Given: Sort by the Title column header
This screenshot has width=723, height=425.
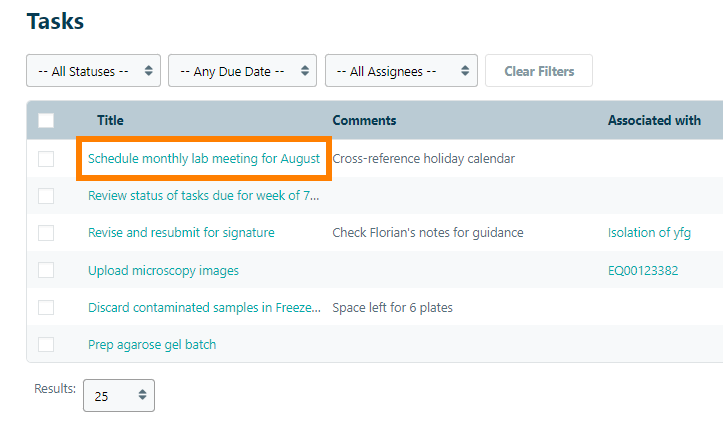Looking at the screenshot, I should pos(110,121).
